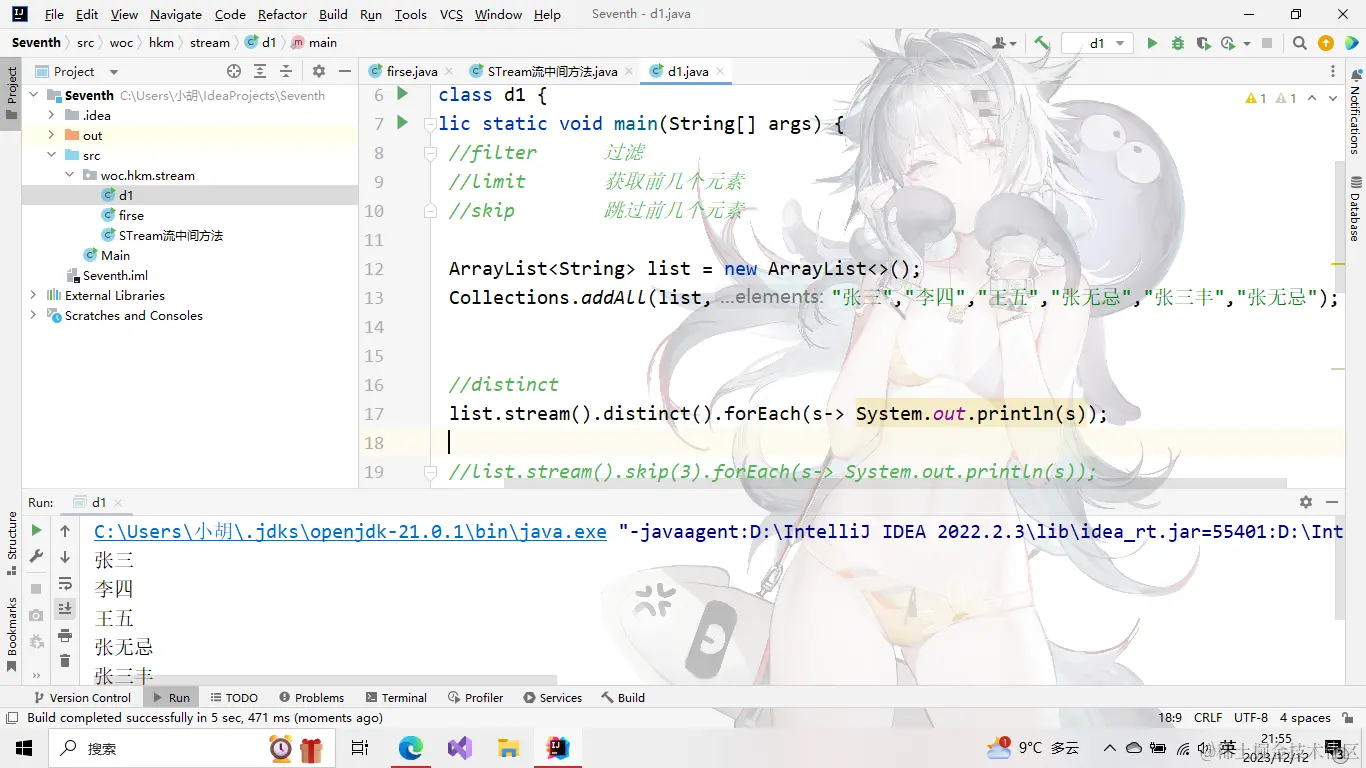Expand External Libraries node
Viewport: 1366px width, 768px height.
pyautogui.click(x=34, y=295)
